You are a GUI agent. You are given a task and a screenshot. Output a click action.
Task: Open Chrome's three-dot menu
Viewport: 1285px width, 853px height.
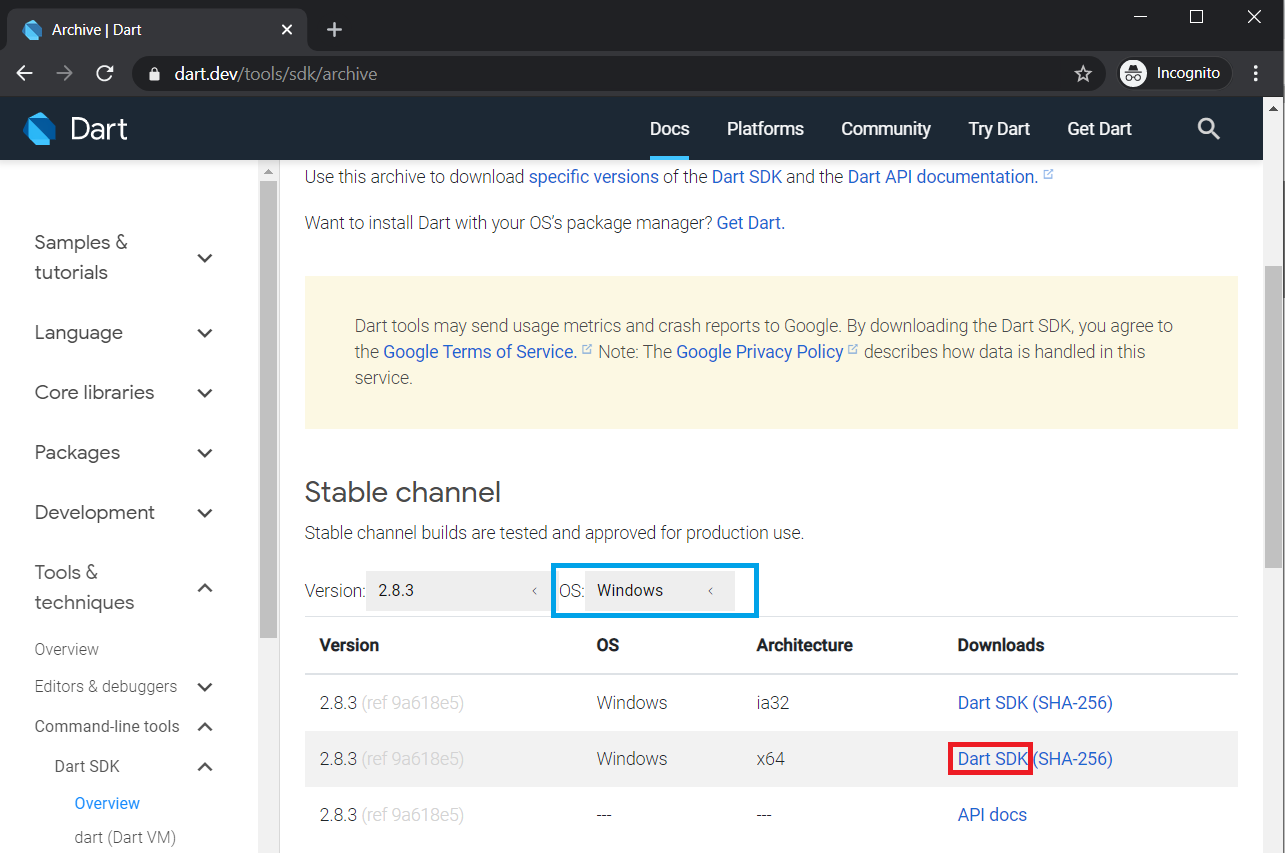1256,72
